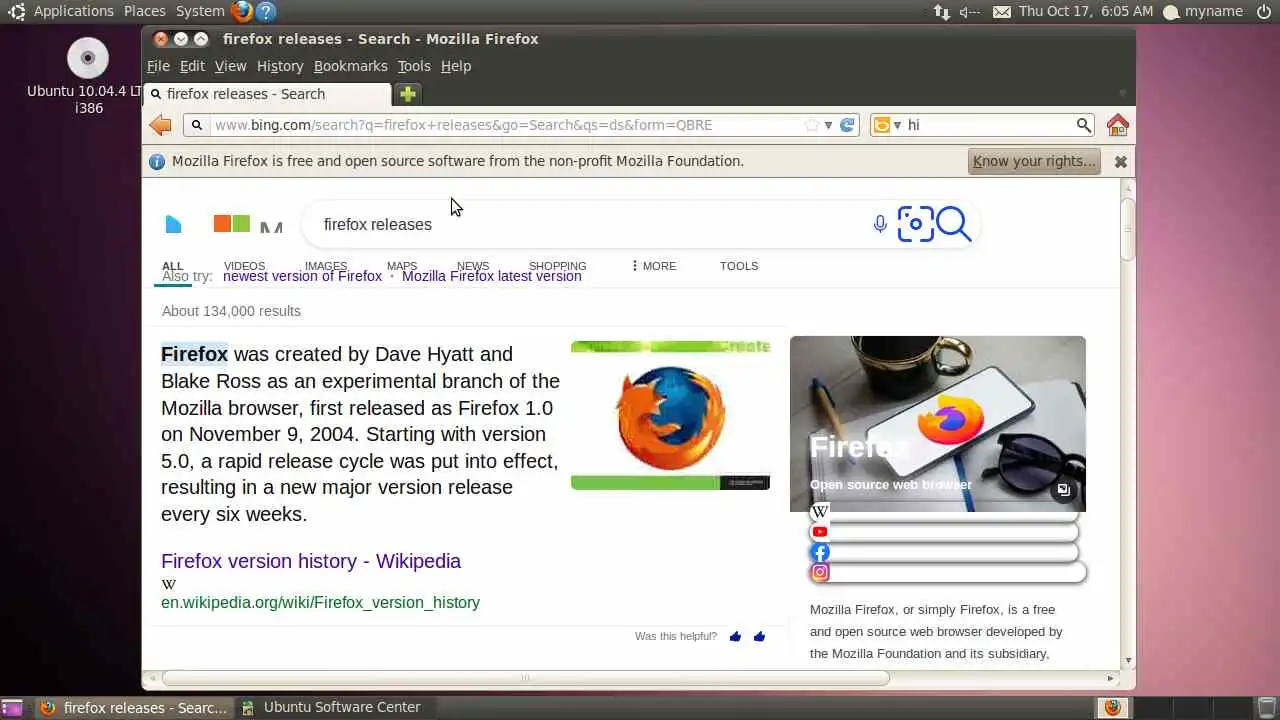Switch to Bing VIDEOS results tab
1280x720 pixels.
click(244, 266)
